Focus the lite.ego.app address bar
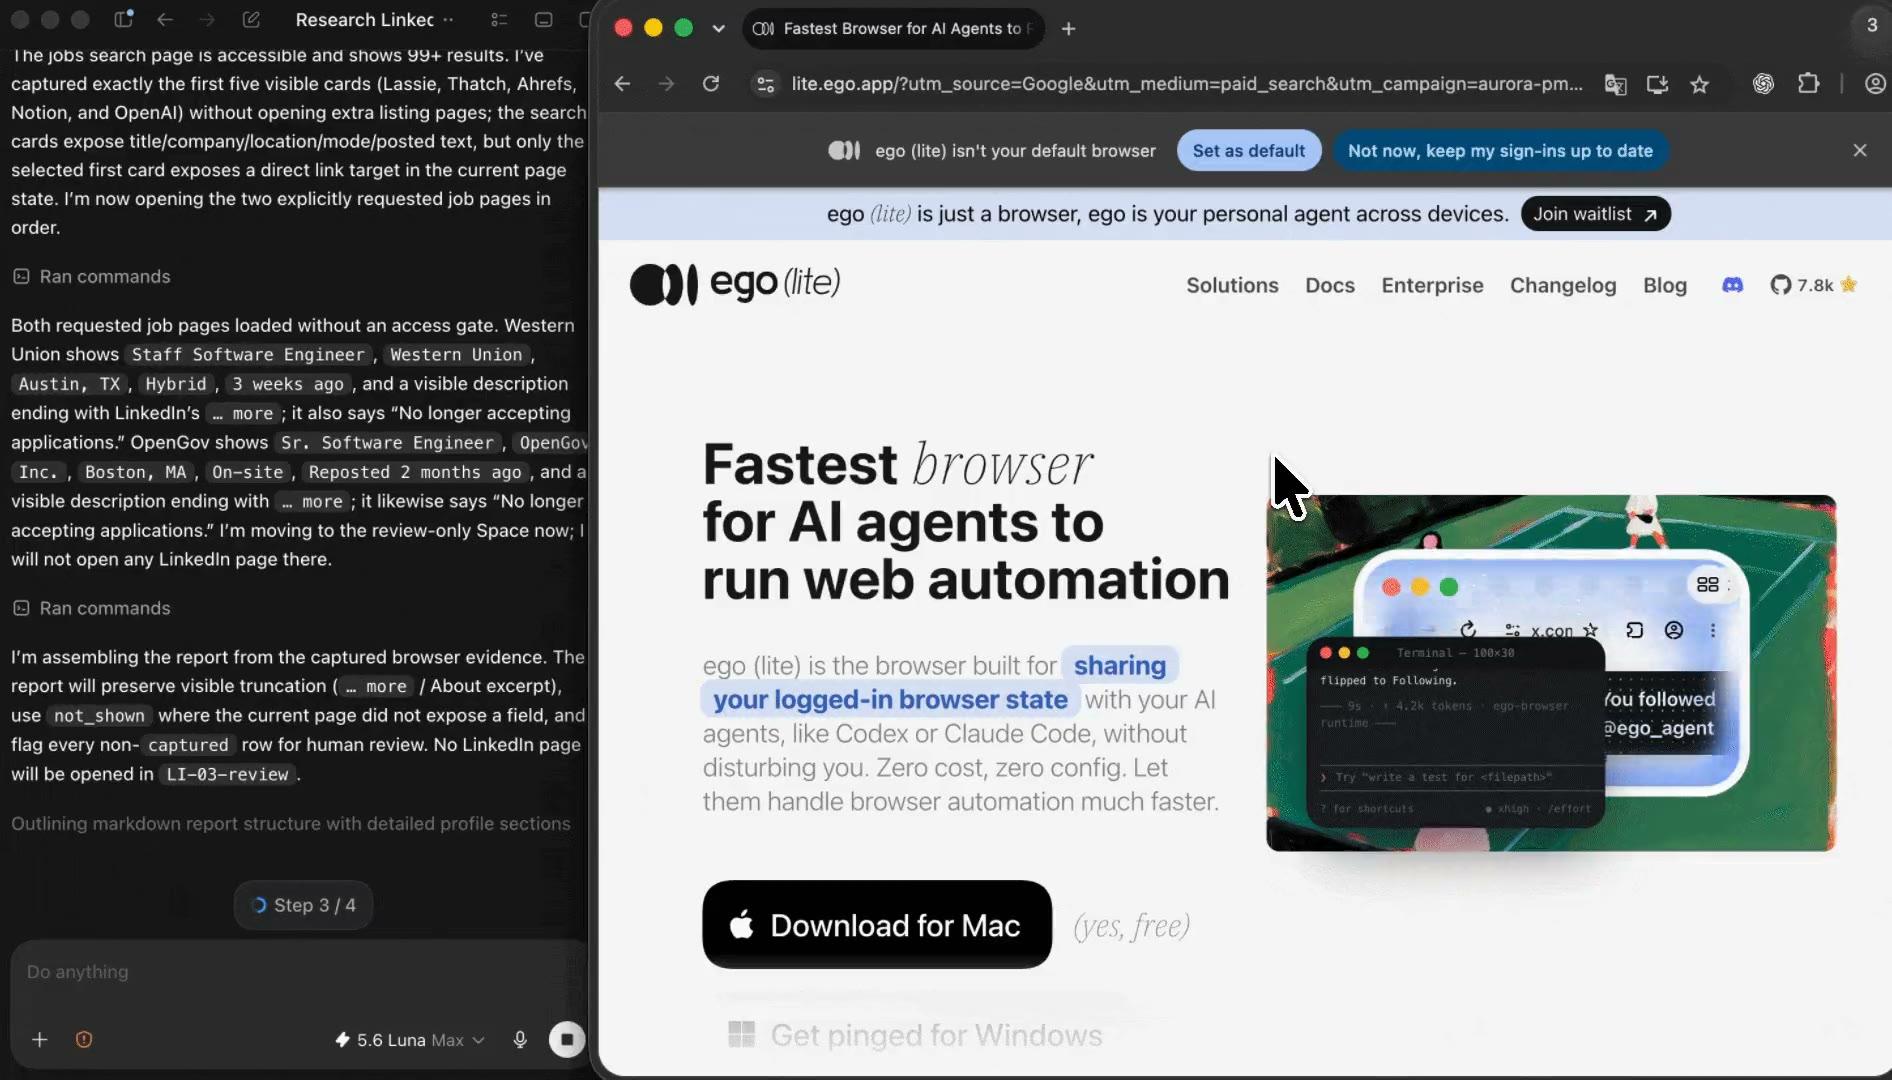 click(x=1186, y=84)
